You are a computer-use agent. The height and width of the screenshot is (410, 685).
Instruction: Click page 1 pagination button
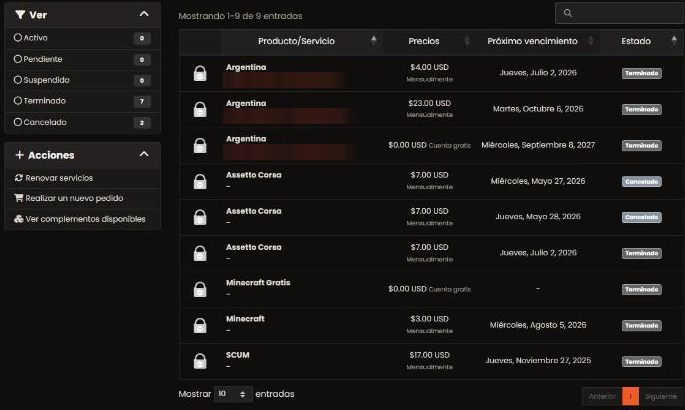coord(630,396)
